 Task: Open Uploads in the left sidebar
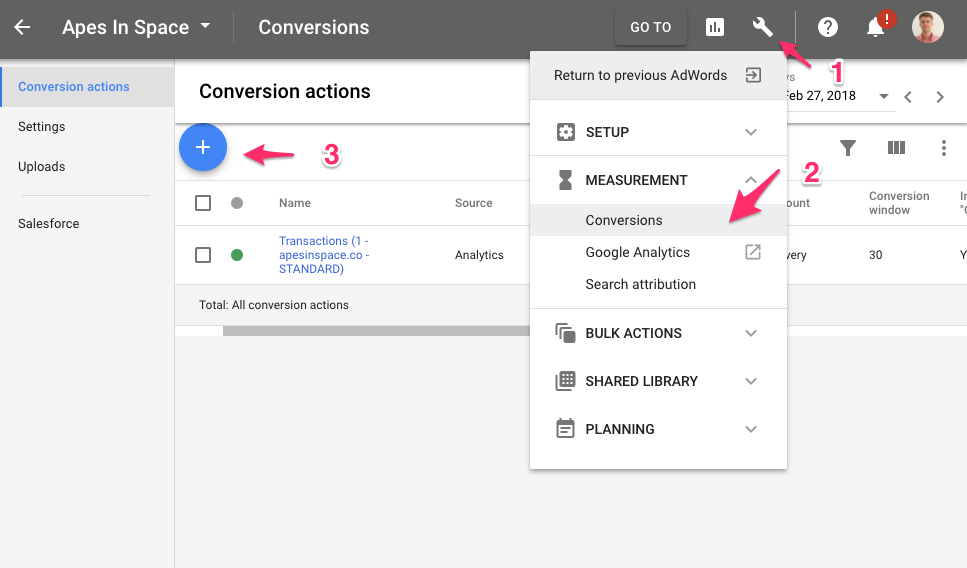coord(41,167)
